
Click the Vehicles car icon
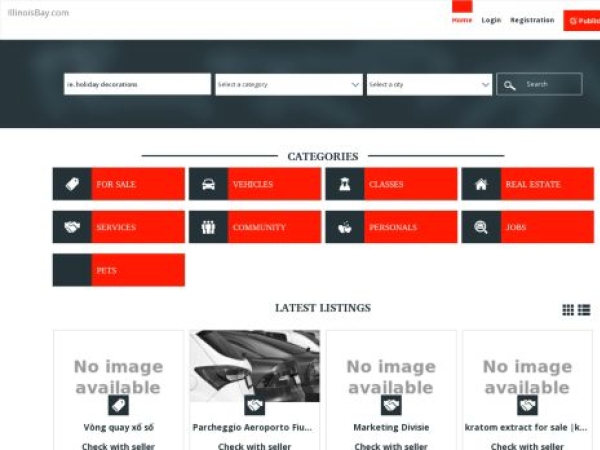pyautogui.click(x=208, y=184)
